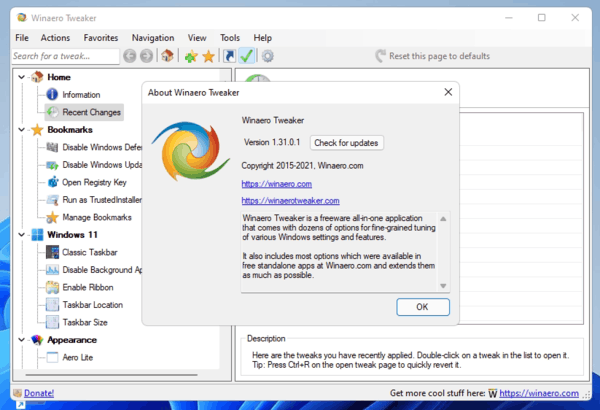Click the blue shortcut arrow toolbar icon
The image size is (600, 410).
point(229,56)
